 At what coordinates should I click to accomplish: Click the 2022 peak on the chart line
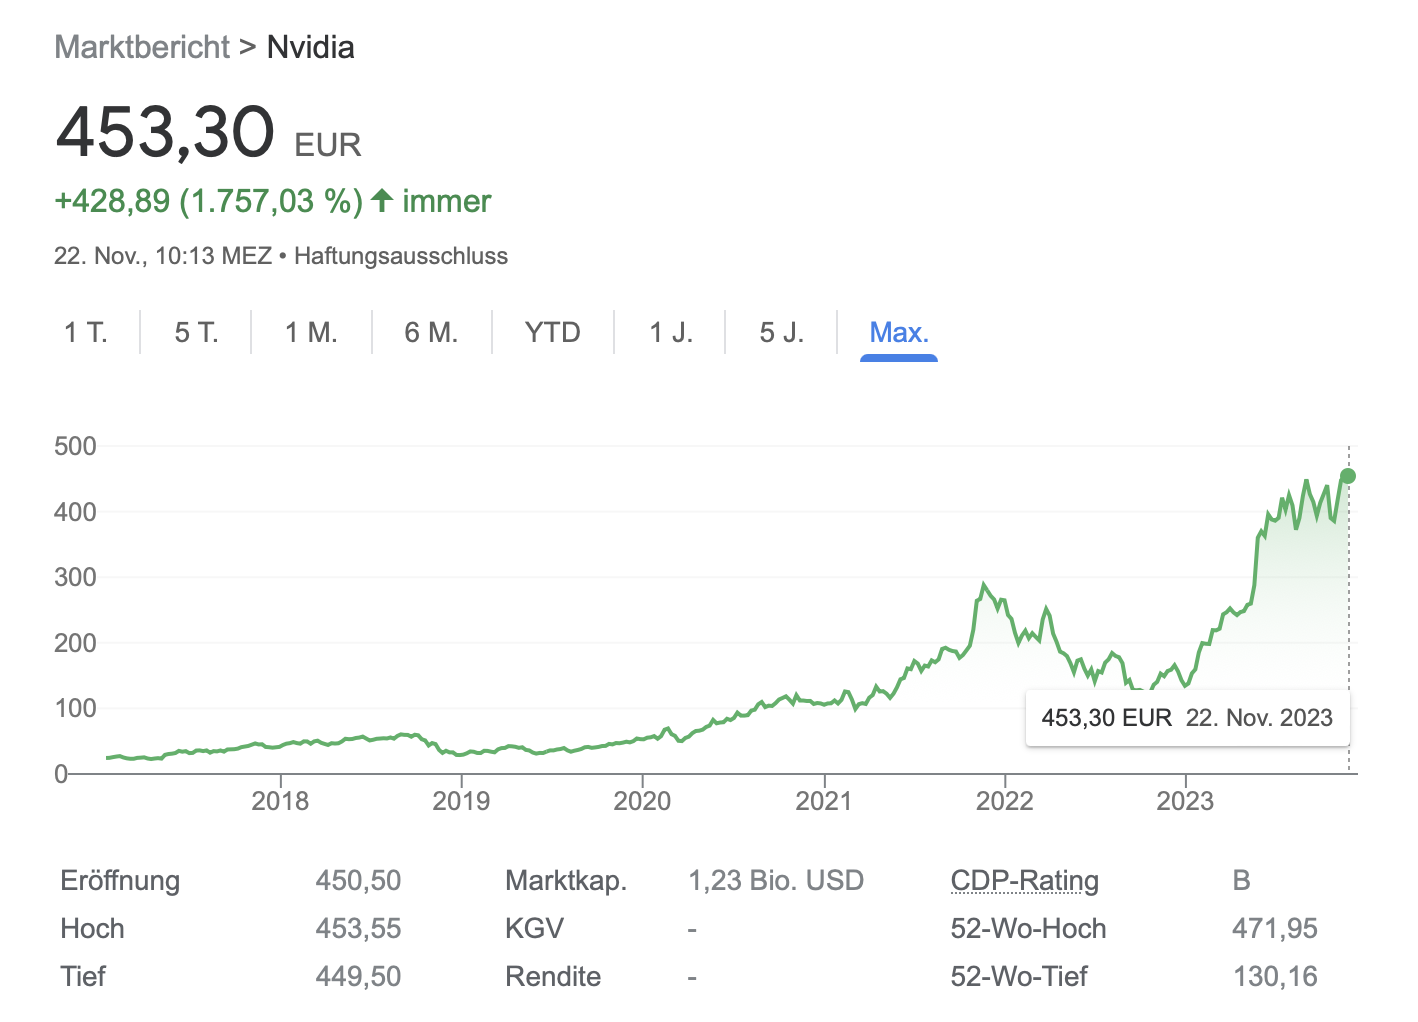click(x=984, y=585)
